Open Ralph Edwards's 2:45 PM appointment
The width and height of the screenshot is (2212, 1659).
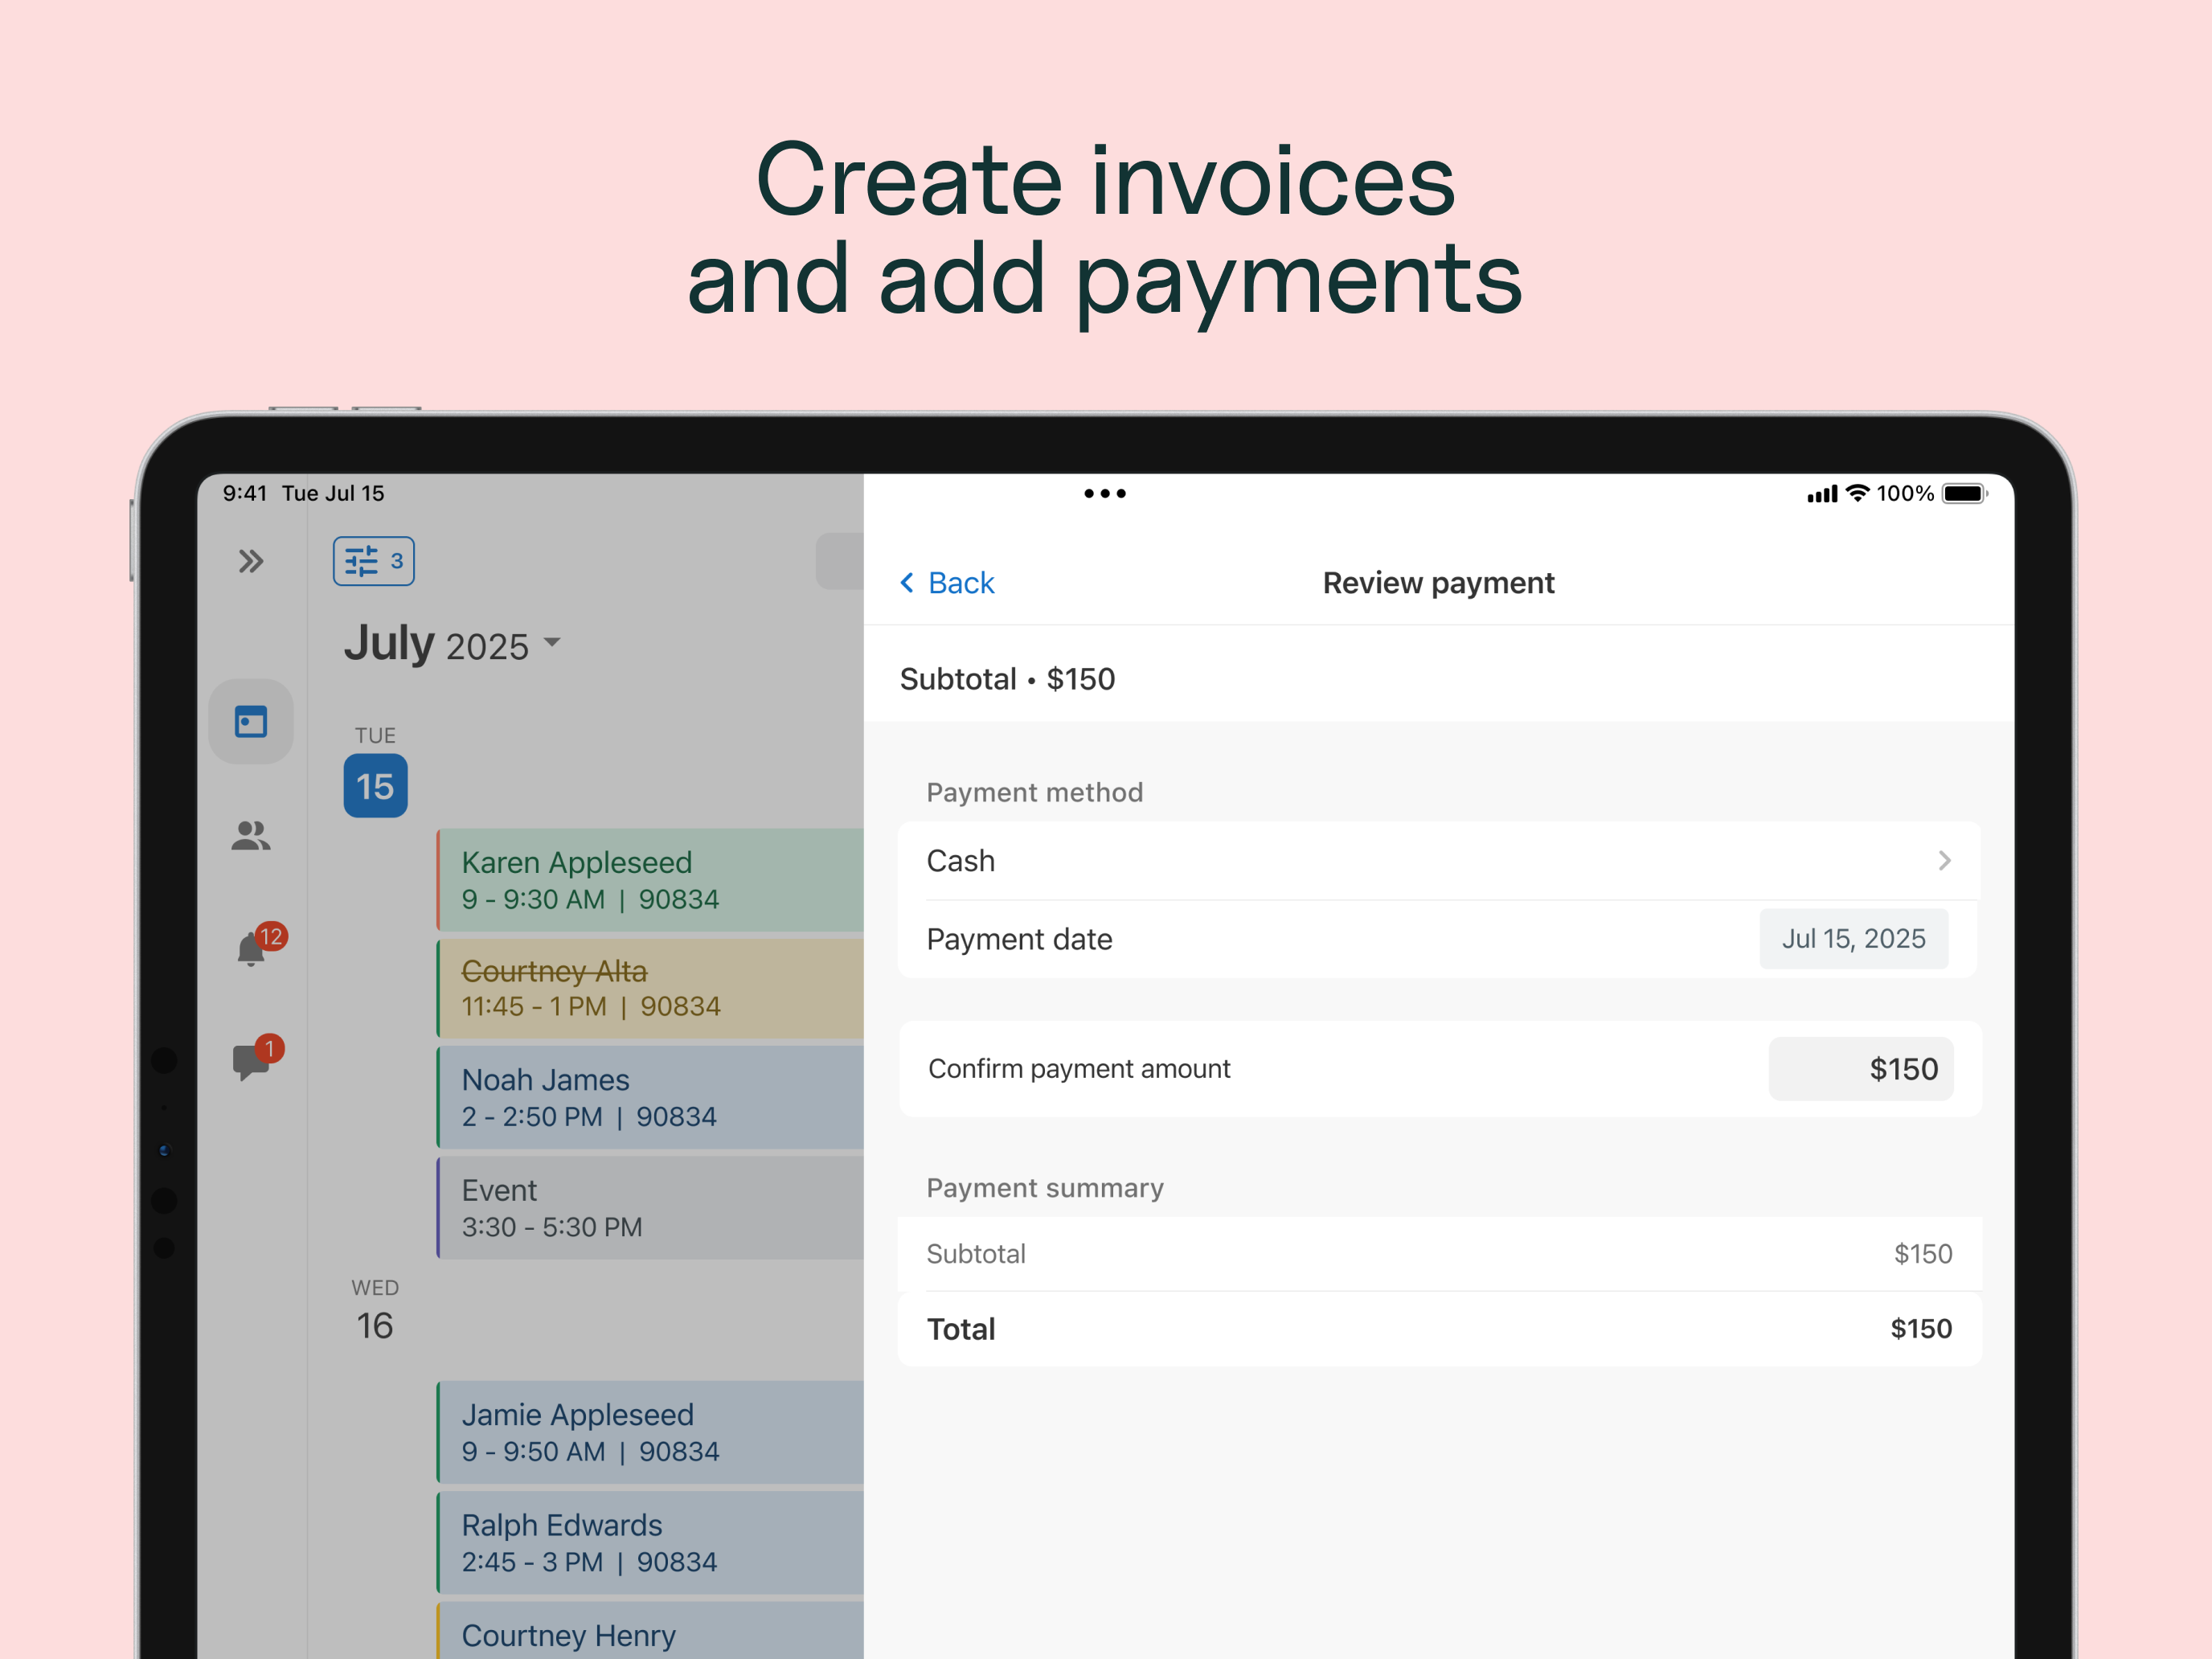640,1542
